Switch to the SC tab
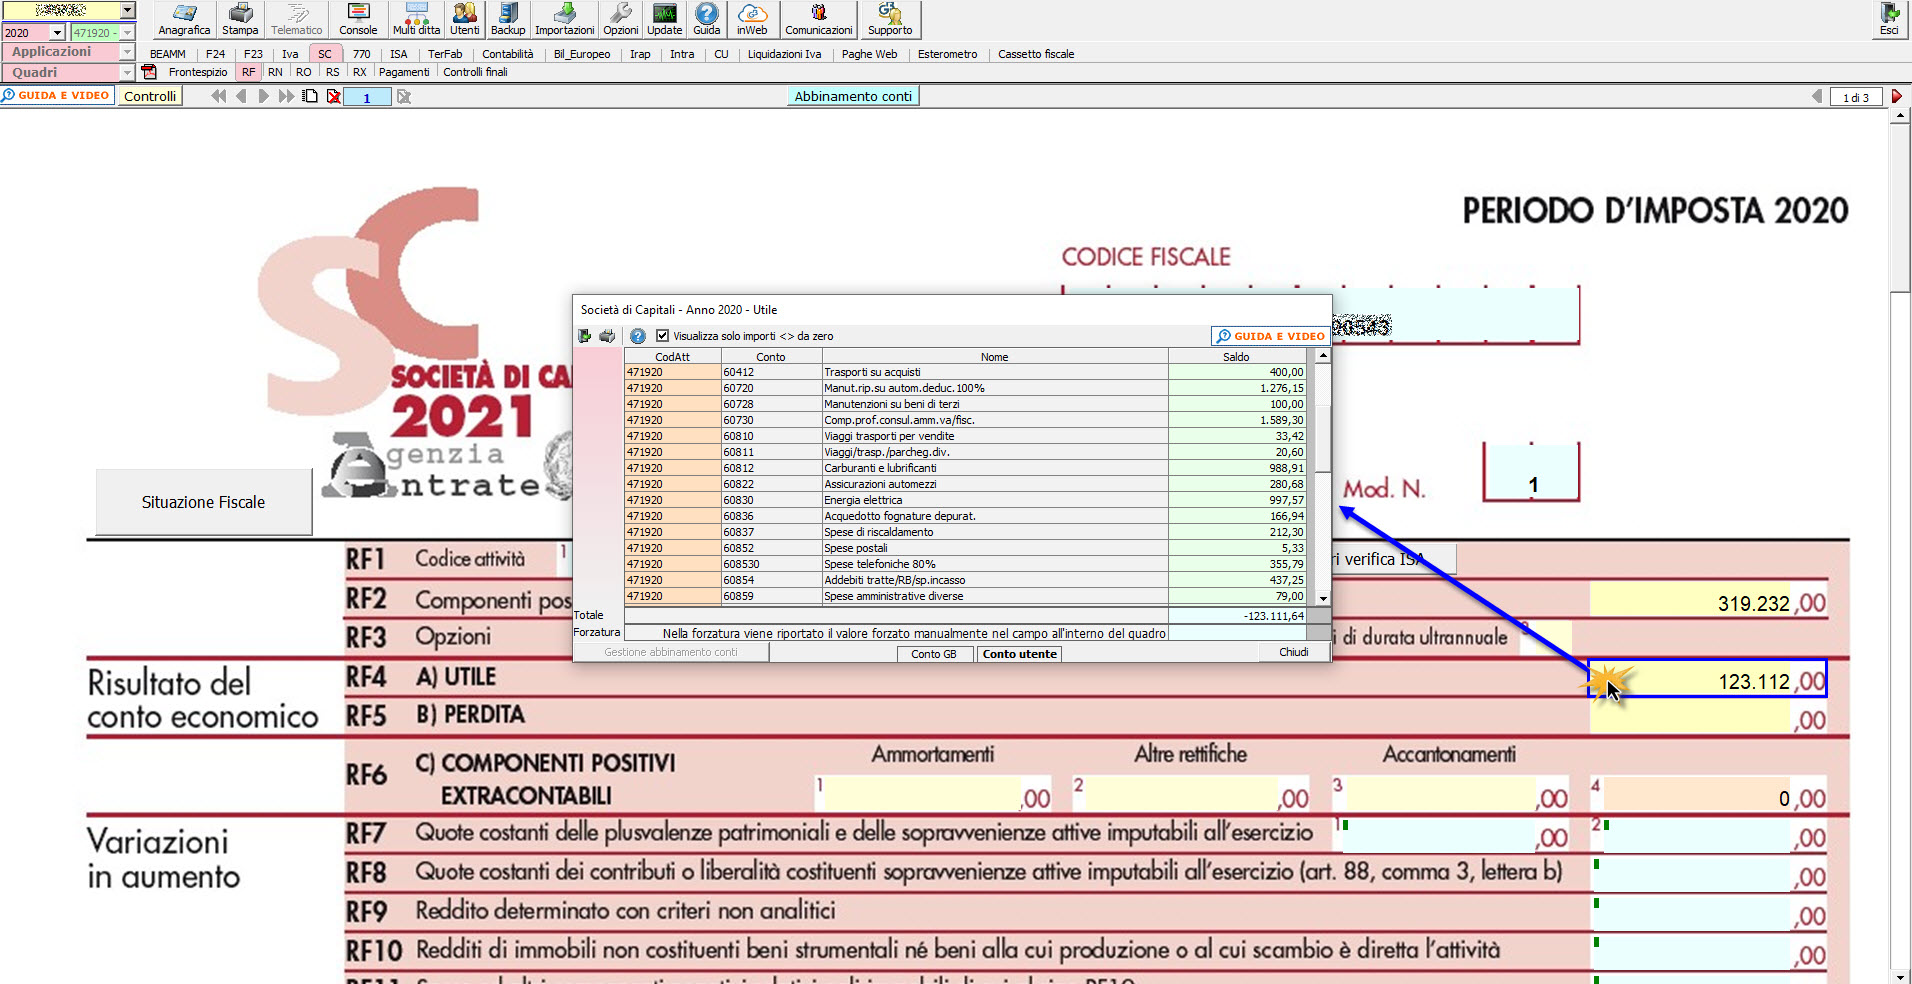Screen dimensions: 1912x984 tap(325, 54)
